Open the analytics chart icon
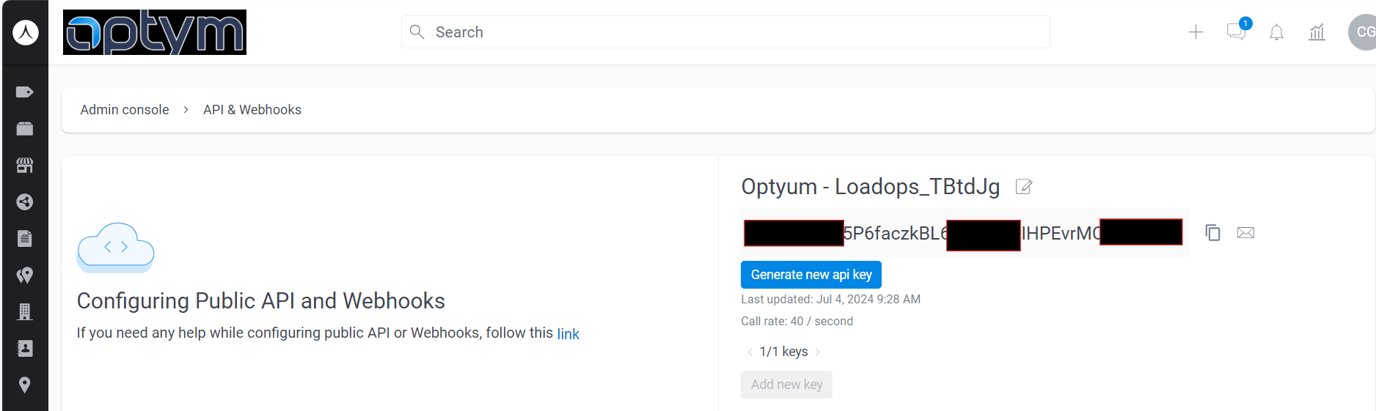1376x411 pixels. (x=1317, y=32)
